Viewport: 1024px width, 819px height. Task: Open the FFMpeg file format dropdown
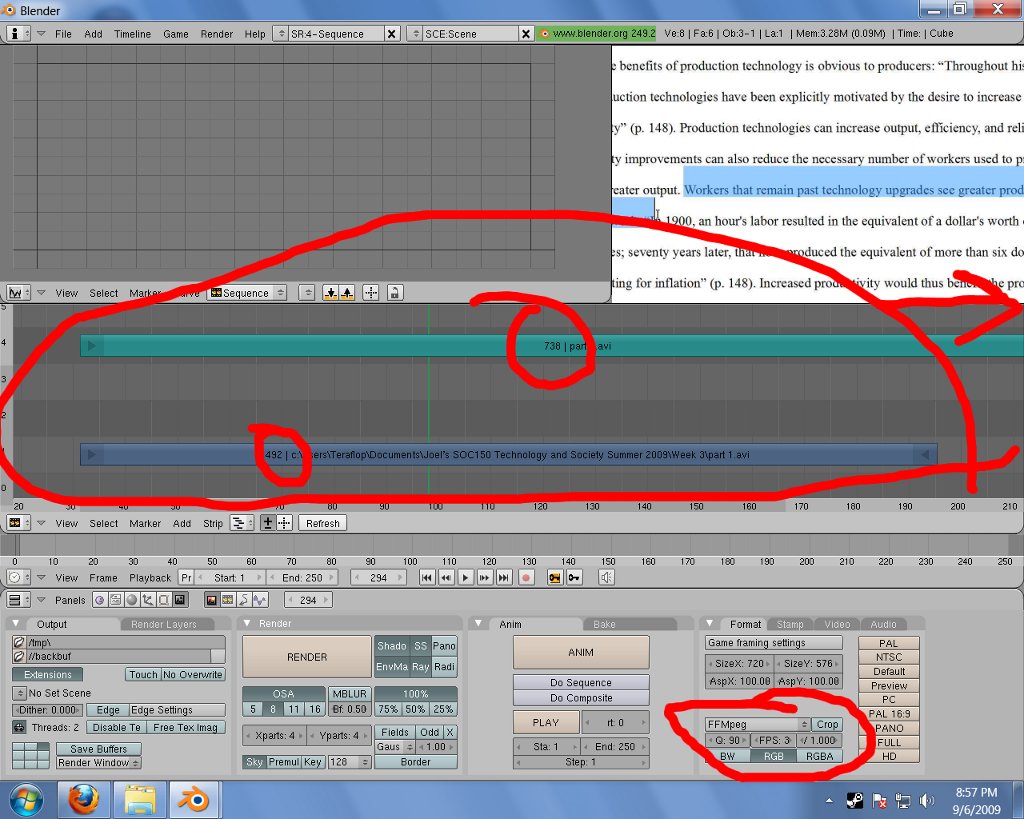758,724
